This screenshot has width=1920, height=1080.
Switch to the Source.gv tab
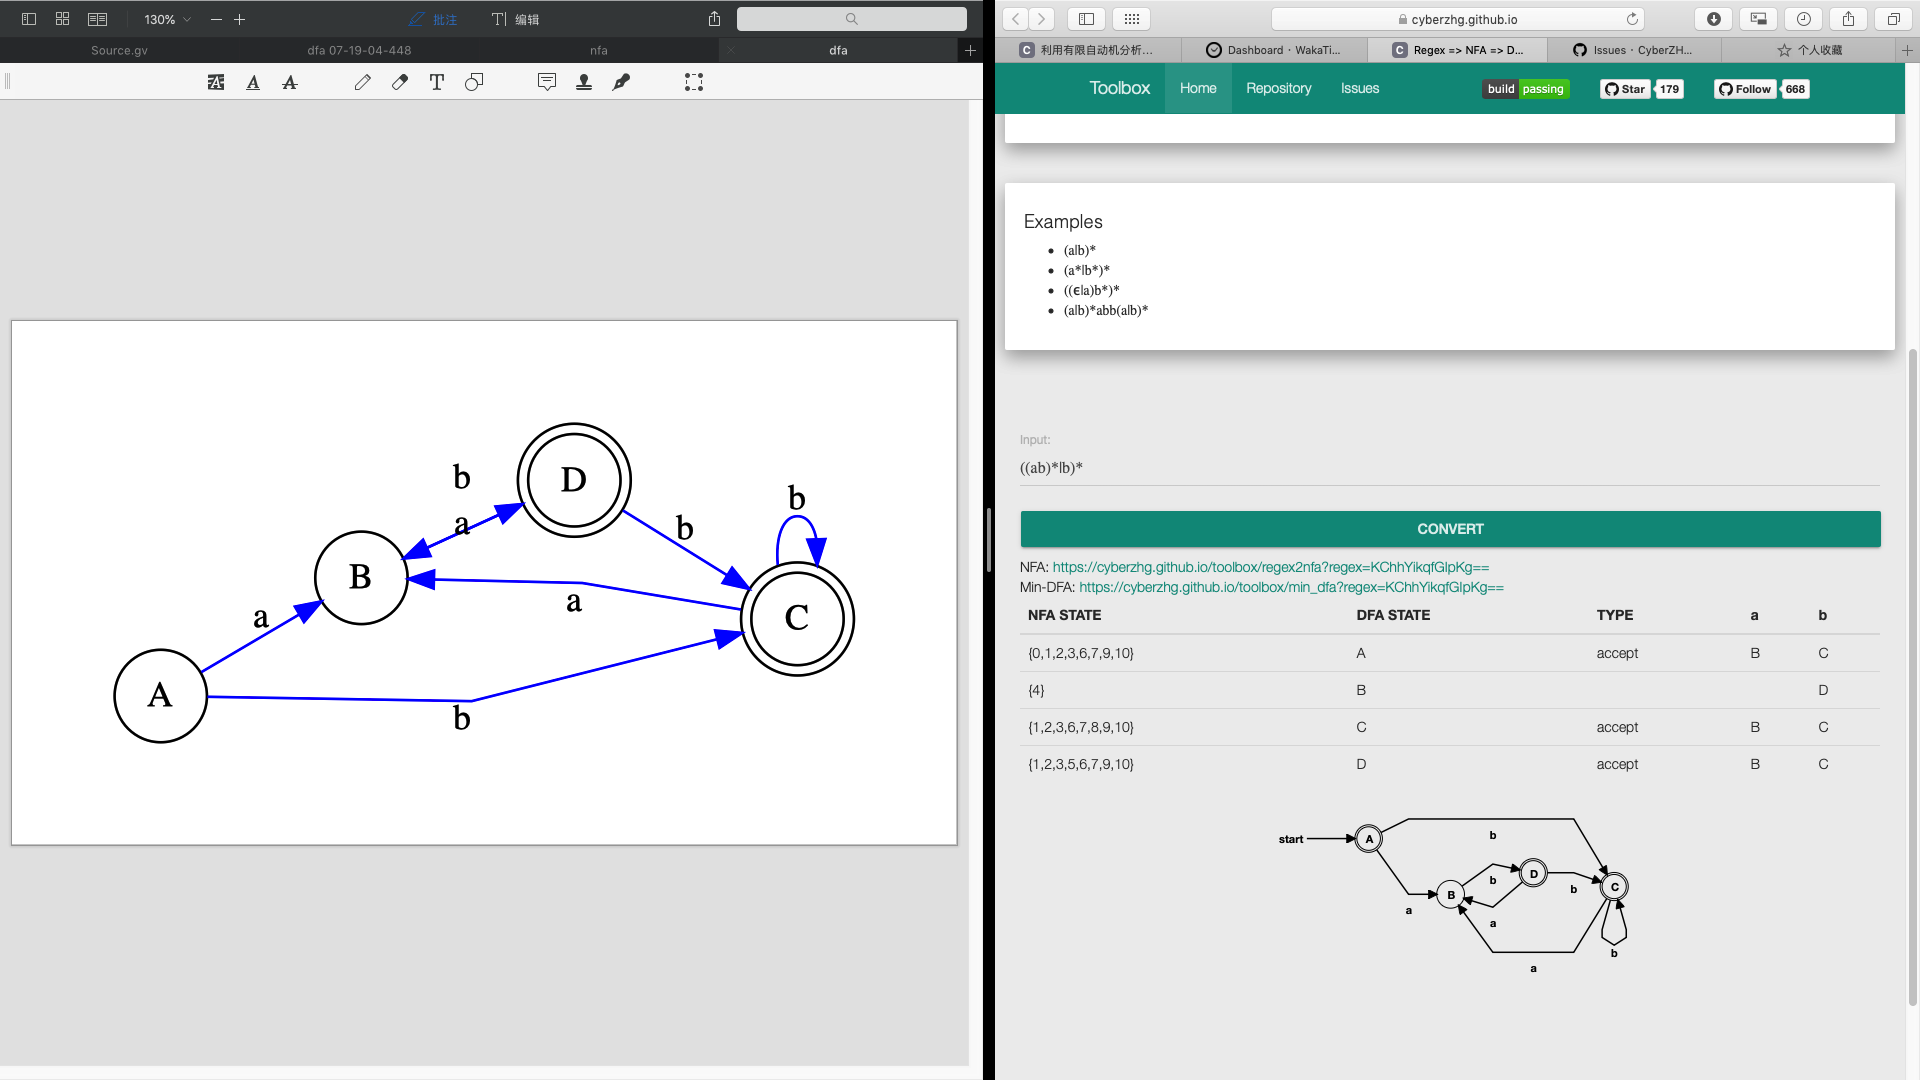coord(119,50)
